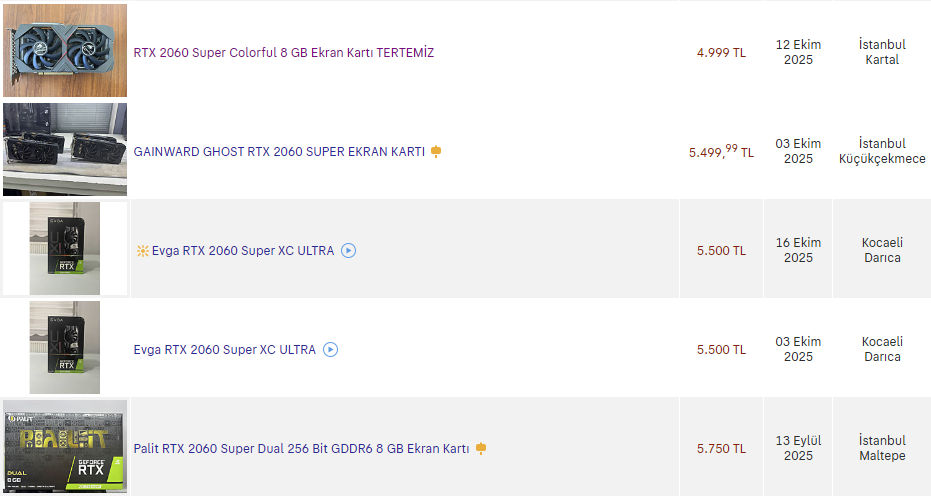
Task: Click the İstanbul Küçükçekmece location cell
Action: tap(881, 151)
